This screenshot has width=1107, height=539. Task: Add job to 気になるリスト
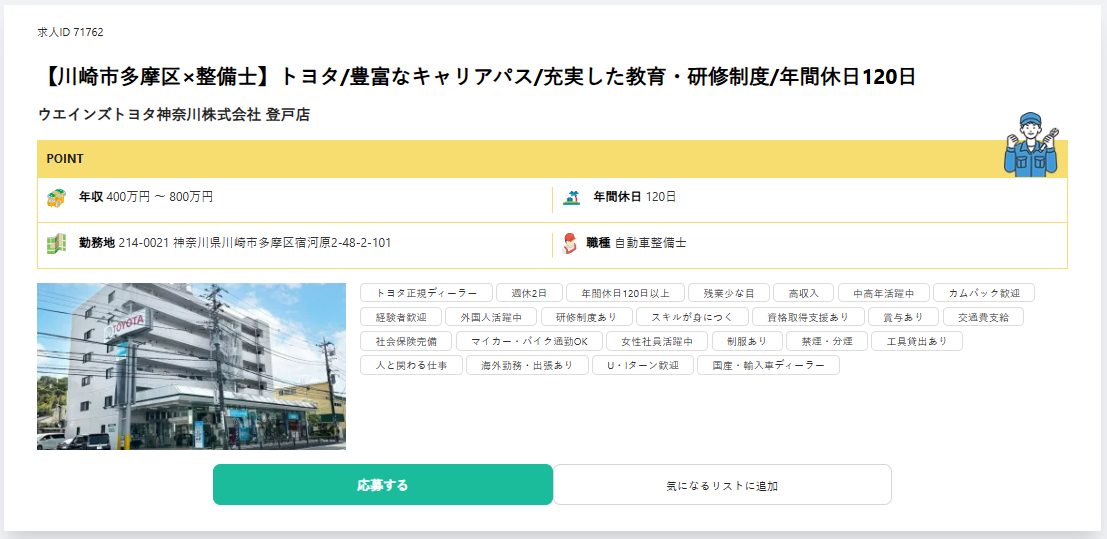click(x=722, y=485)
